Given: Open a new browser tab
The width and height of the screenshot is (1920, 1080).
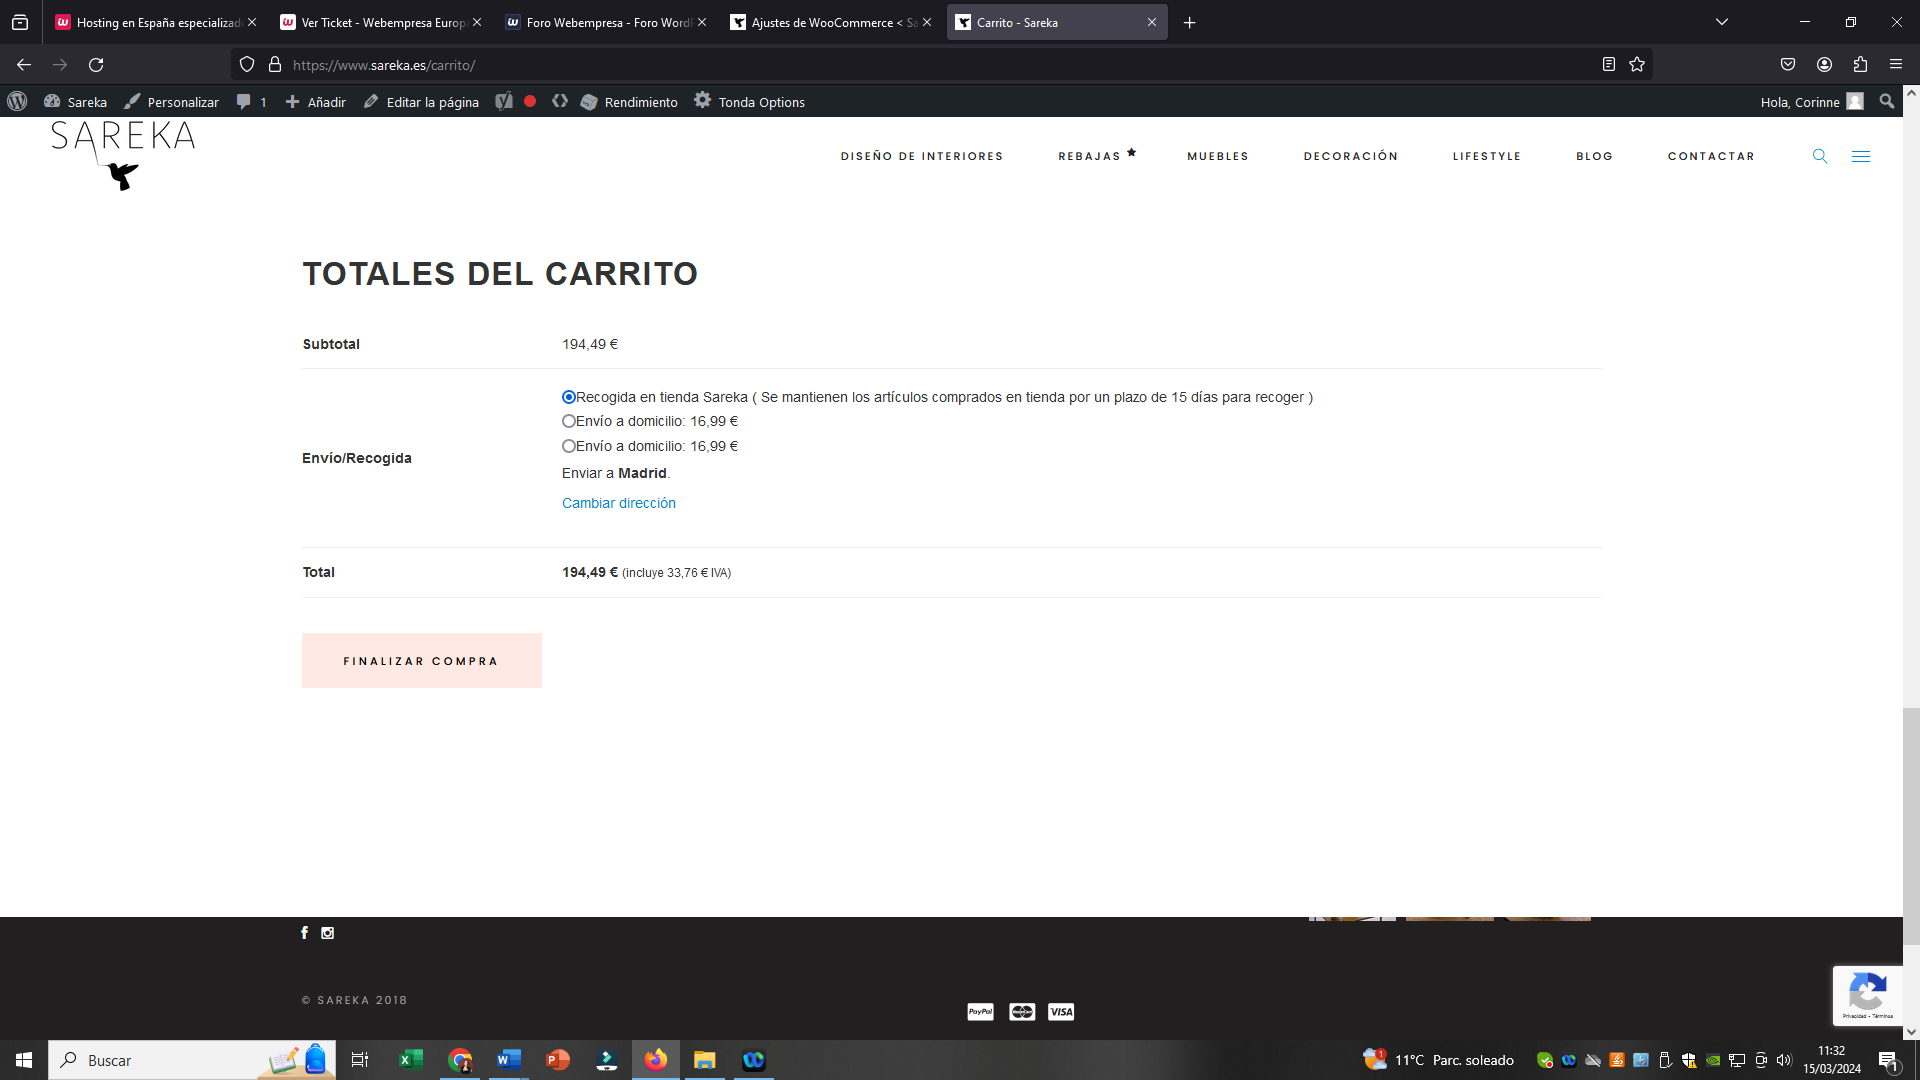Looking at the screenshot, I should click(x=1190, y=22).
